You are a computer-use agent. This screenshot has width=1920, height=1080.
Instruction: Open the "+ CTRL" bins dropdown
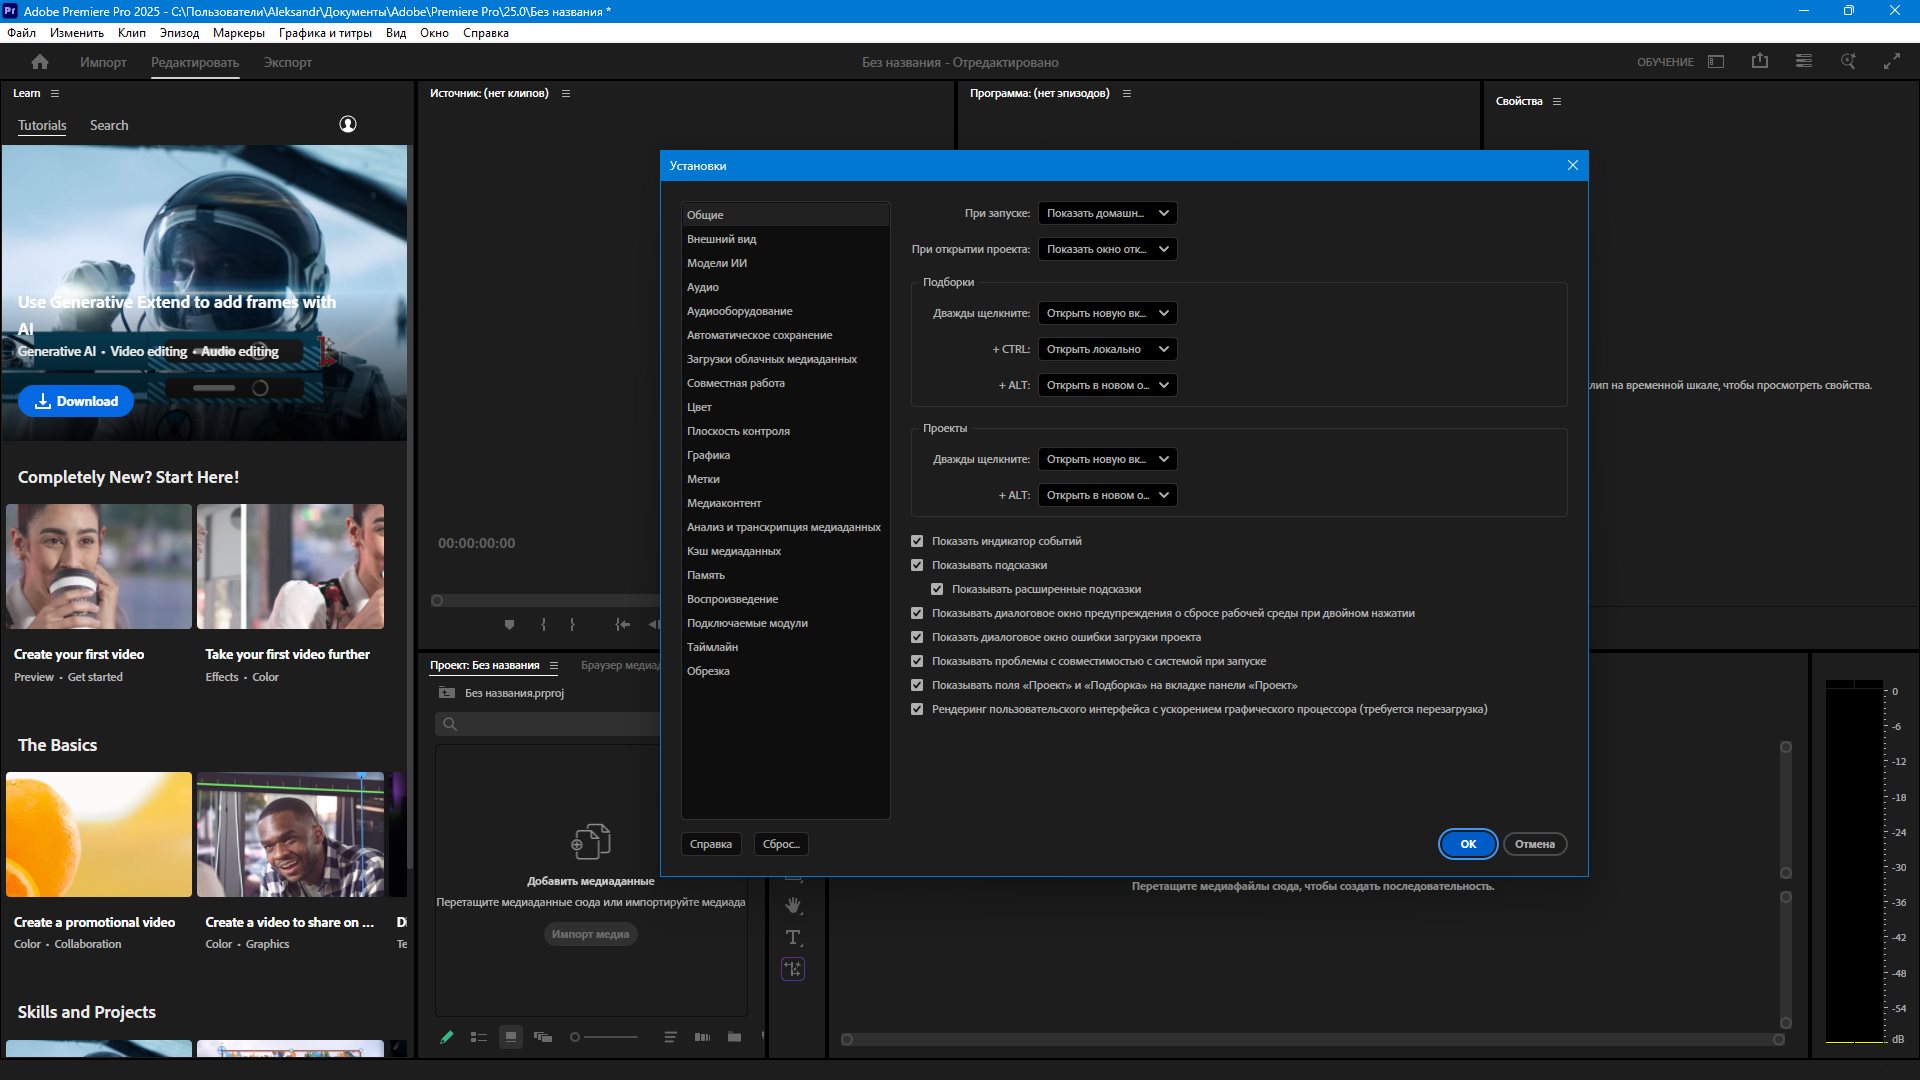(x=1107, y=349)
